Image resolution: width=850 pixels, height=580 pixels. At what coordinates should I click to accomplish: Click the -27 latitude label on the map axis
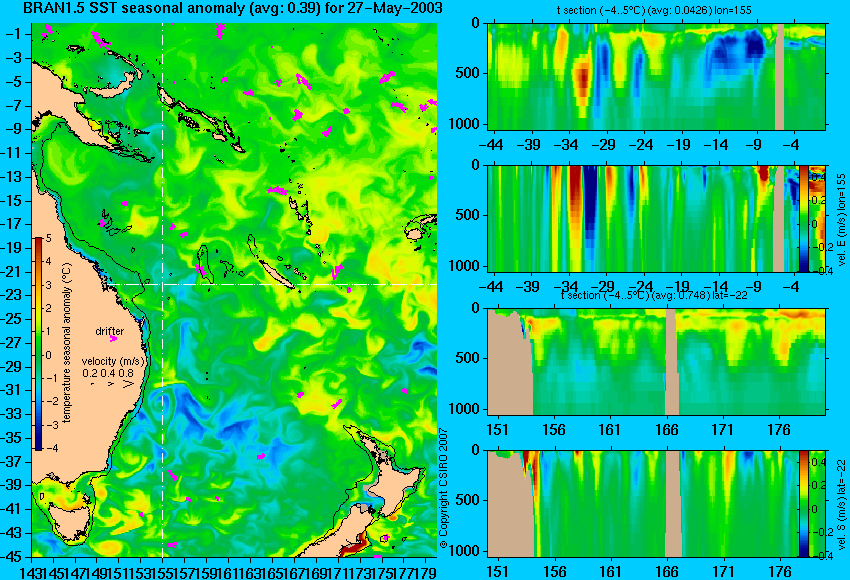coord(15,343)
